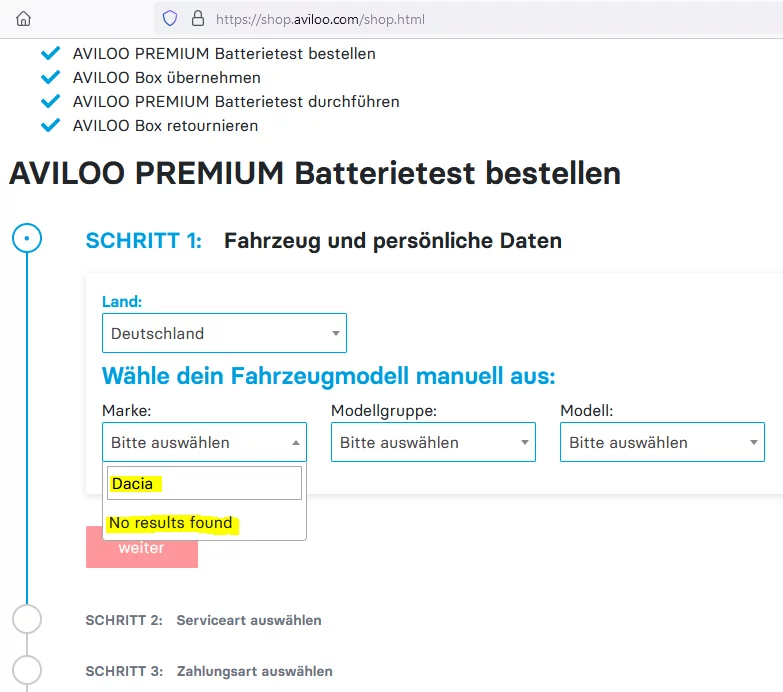Click the Marke search field containing Dacia
Viewport: 783px width, 692px height.
click(204, 483)
